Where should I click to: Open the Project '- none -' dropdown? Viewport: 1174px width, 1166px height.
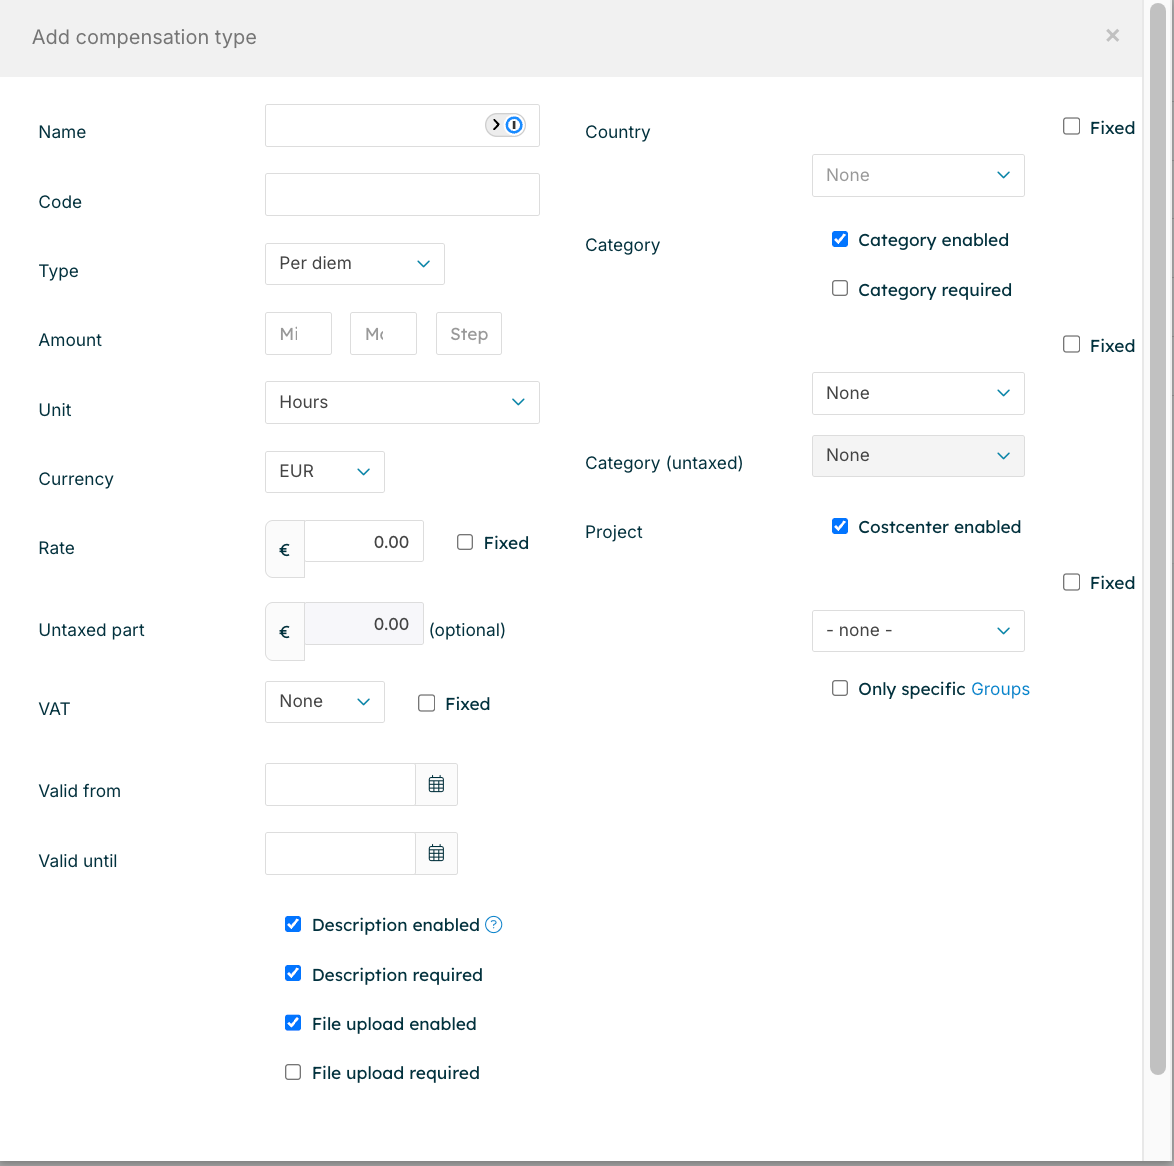(918, 631)
